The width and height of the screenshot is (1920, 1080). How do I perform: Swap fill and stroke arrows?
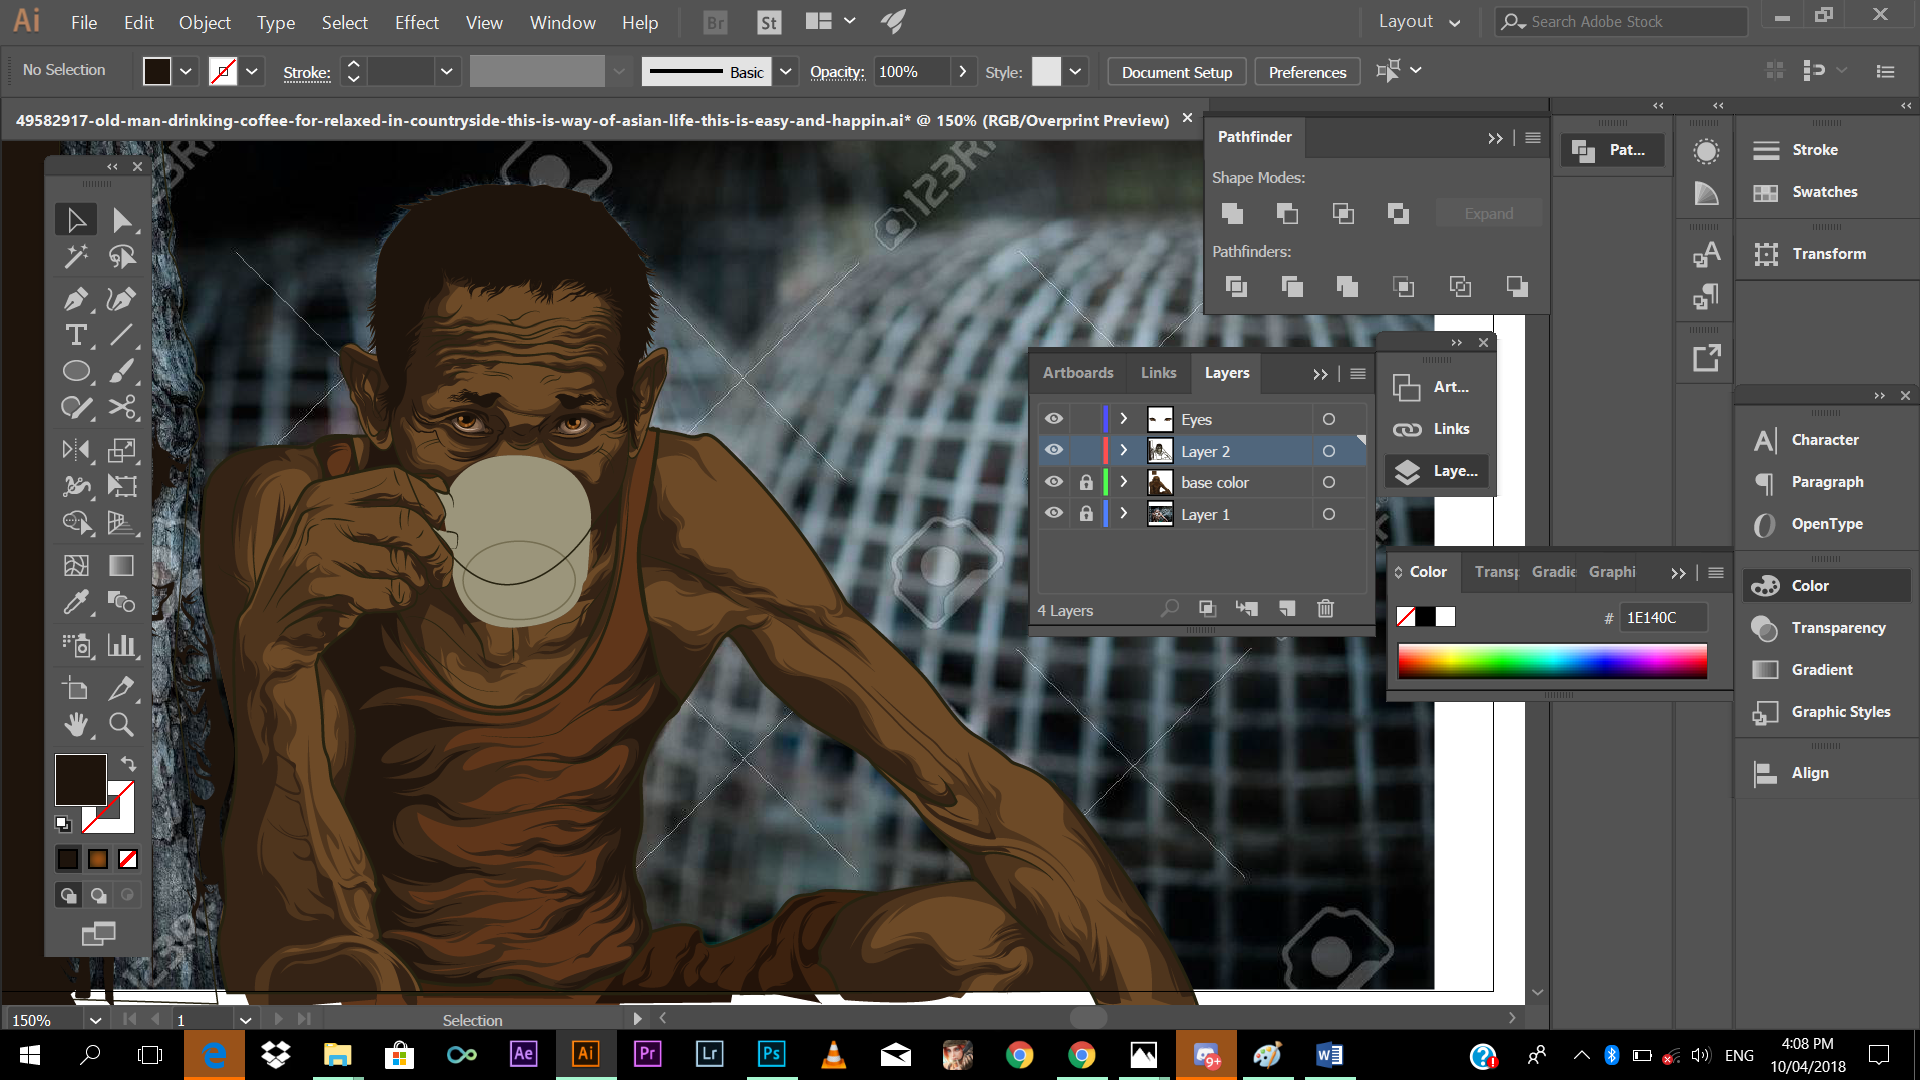click(128, 763)
